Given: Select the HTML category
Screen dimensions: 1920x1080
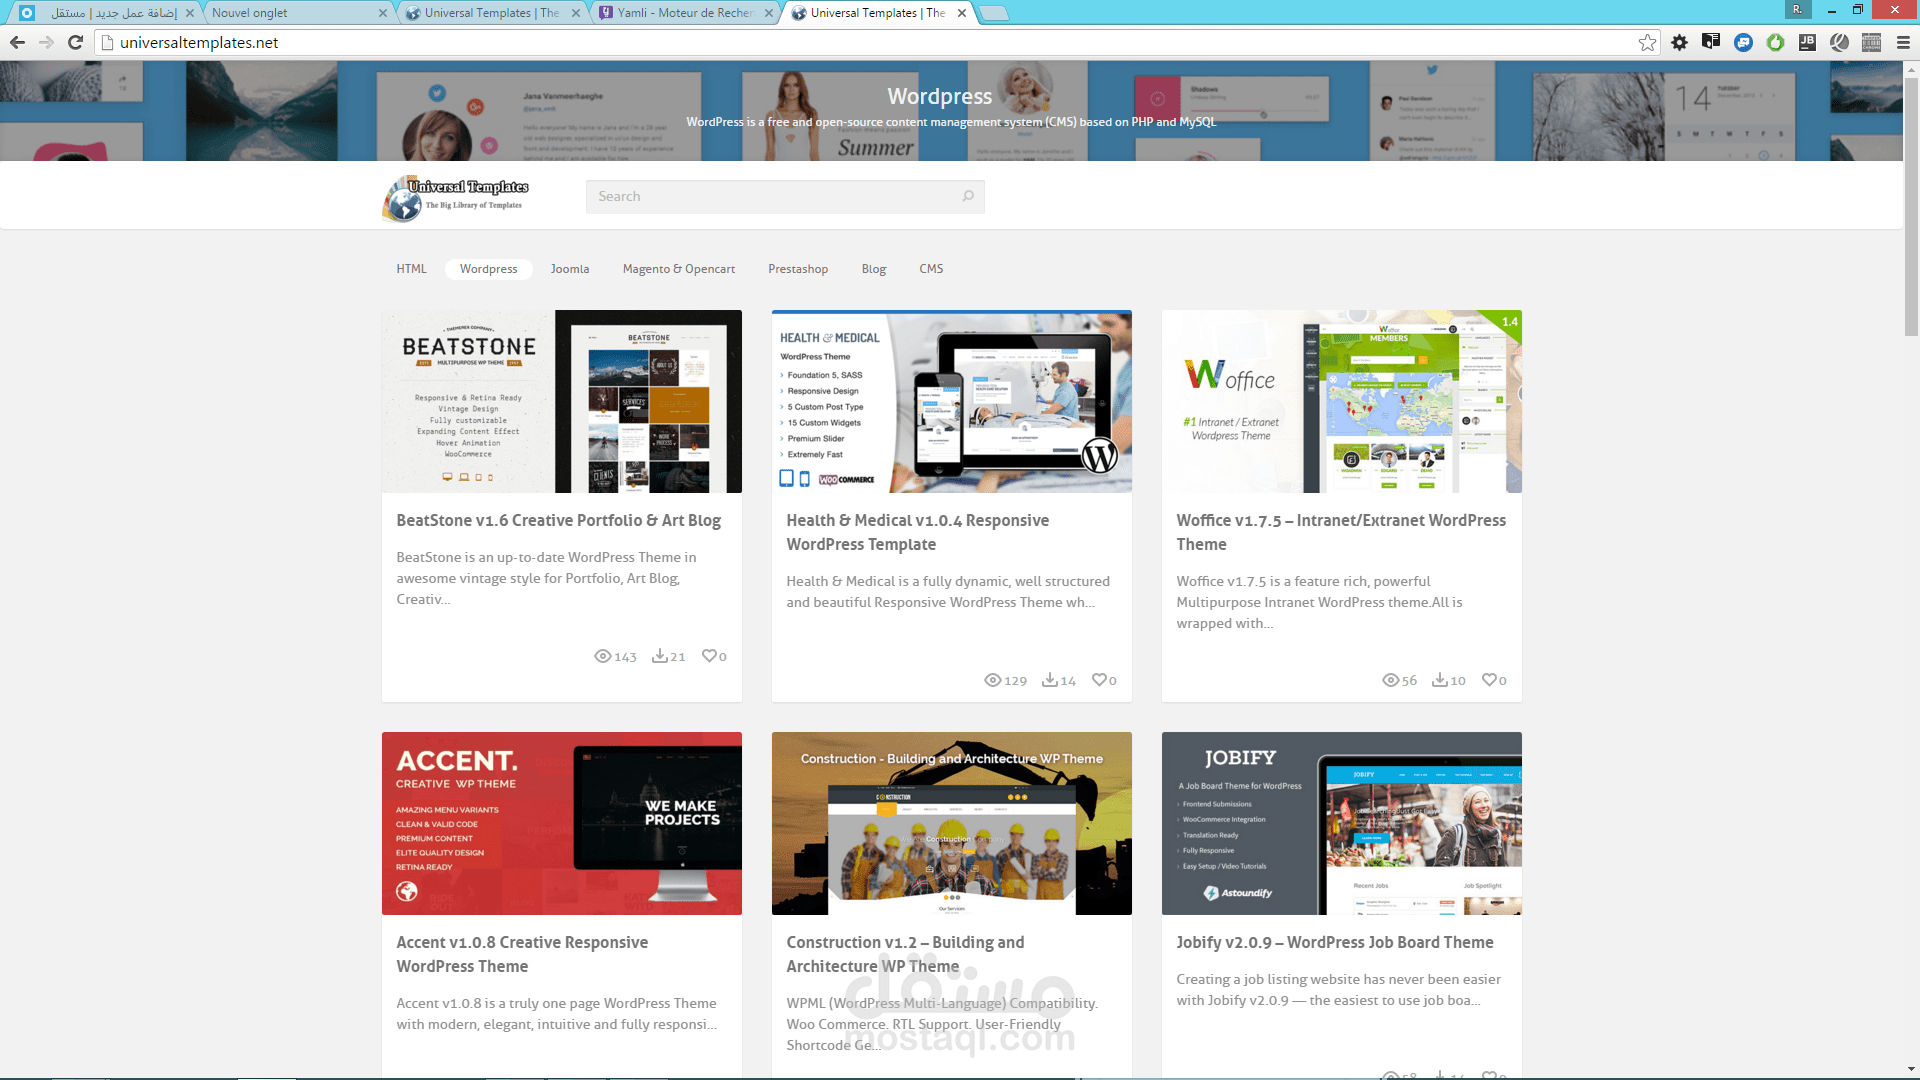Looking at the screenshot, I should 411,269.
